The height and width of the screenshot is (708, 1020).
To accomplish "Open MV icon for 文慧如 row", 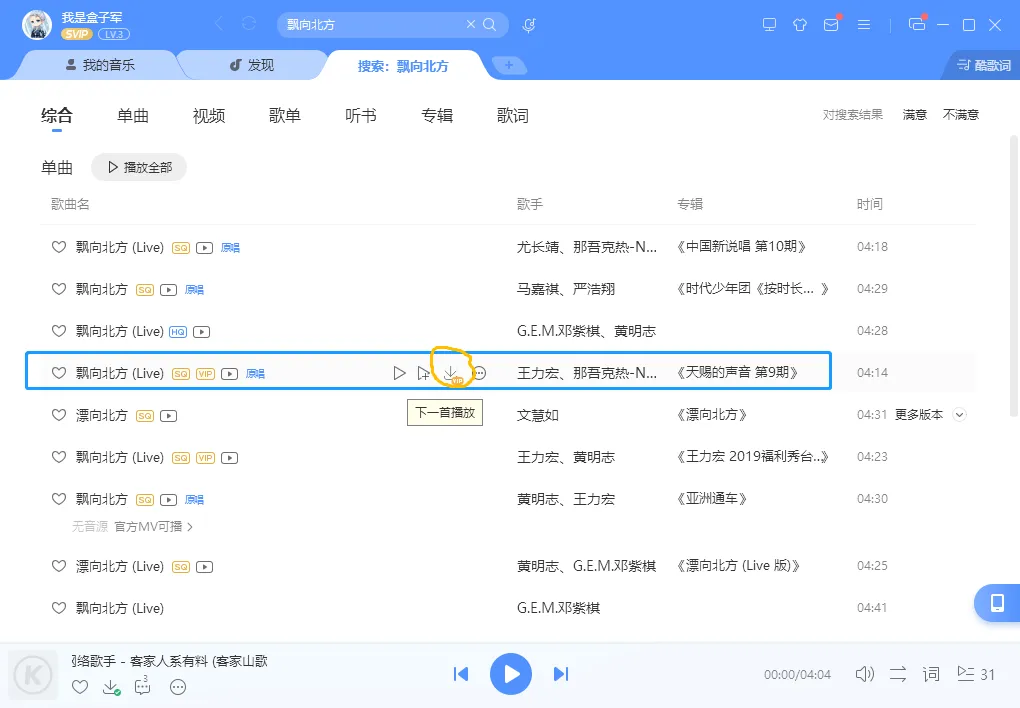I will [x=168, y=416].
